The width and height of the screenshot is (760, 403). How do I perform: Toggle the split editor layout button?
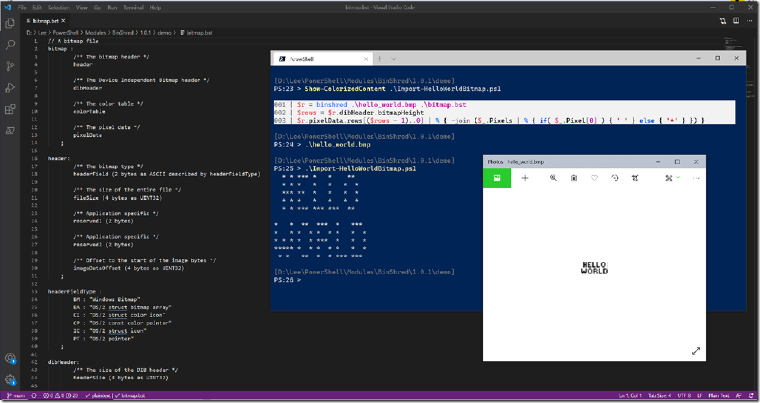pyautogui.click(x=736, y=21)
